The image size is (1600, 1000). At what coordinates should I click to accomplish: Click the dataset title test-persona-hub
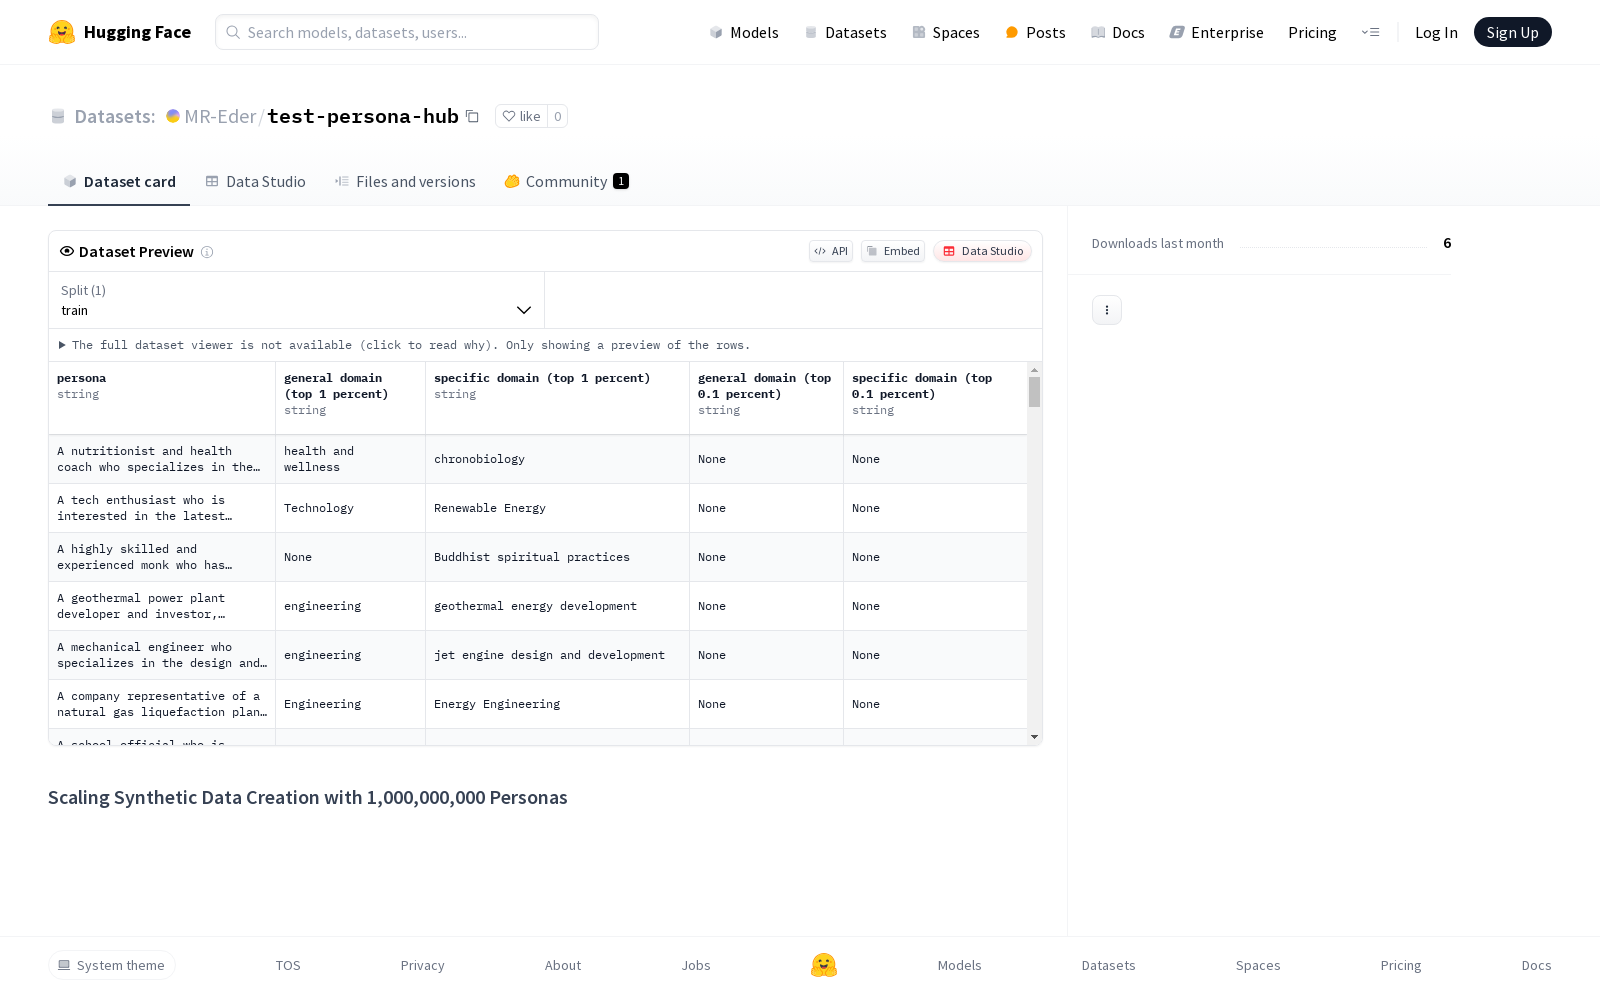click(x=363, y=116)
